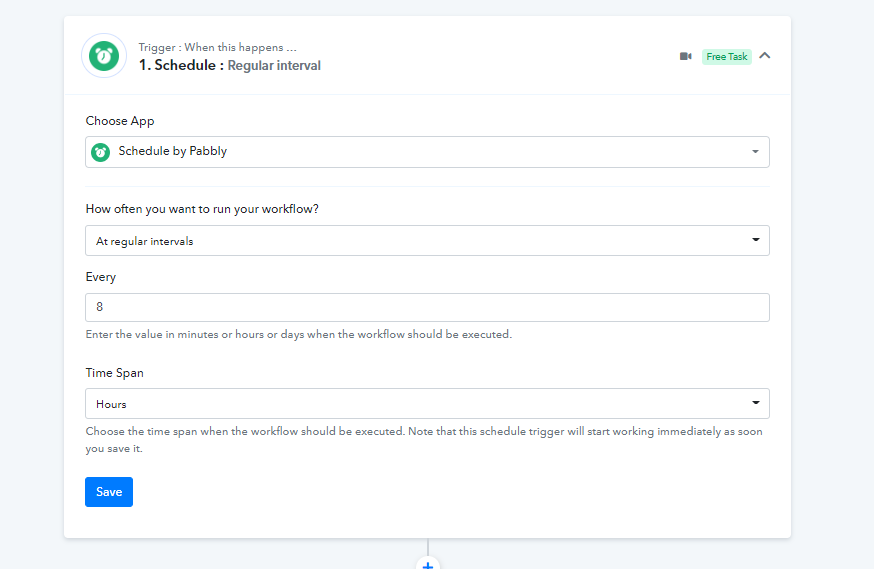
Task: Click the Choose App label
Action: point(120,121)
